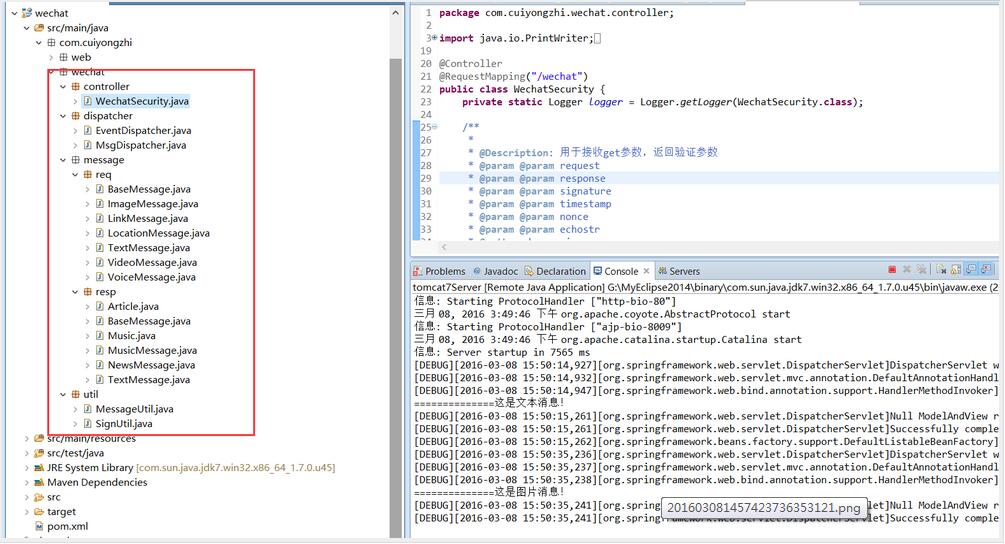Switch to the Javadoc tab
1005x544 pixels.
tap(495, 271)
